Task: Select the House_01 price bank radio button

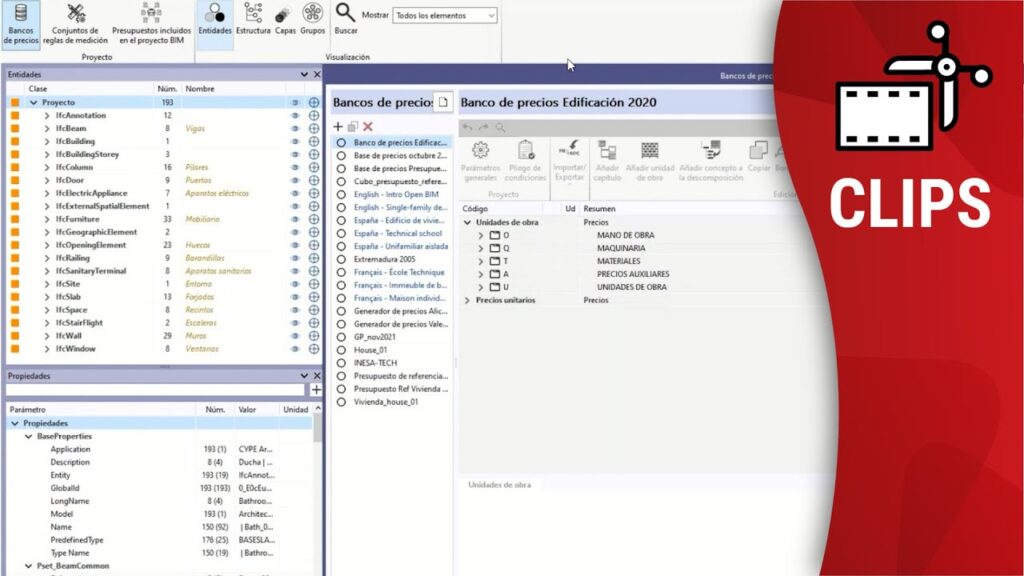Action: pyautogui.click(x=341, y=350)
